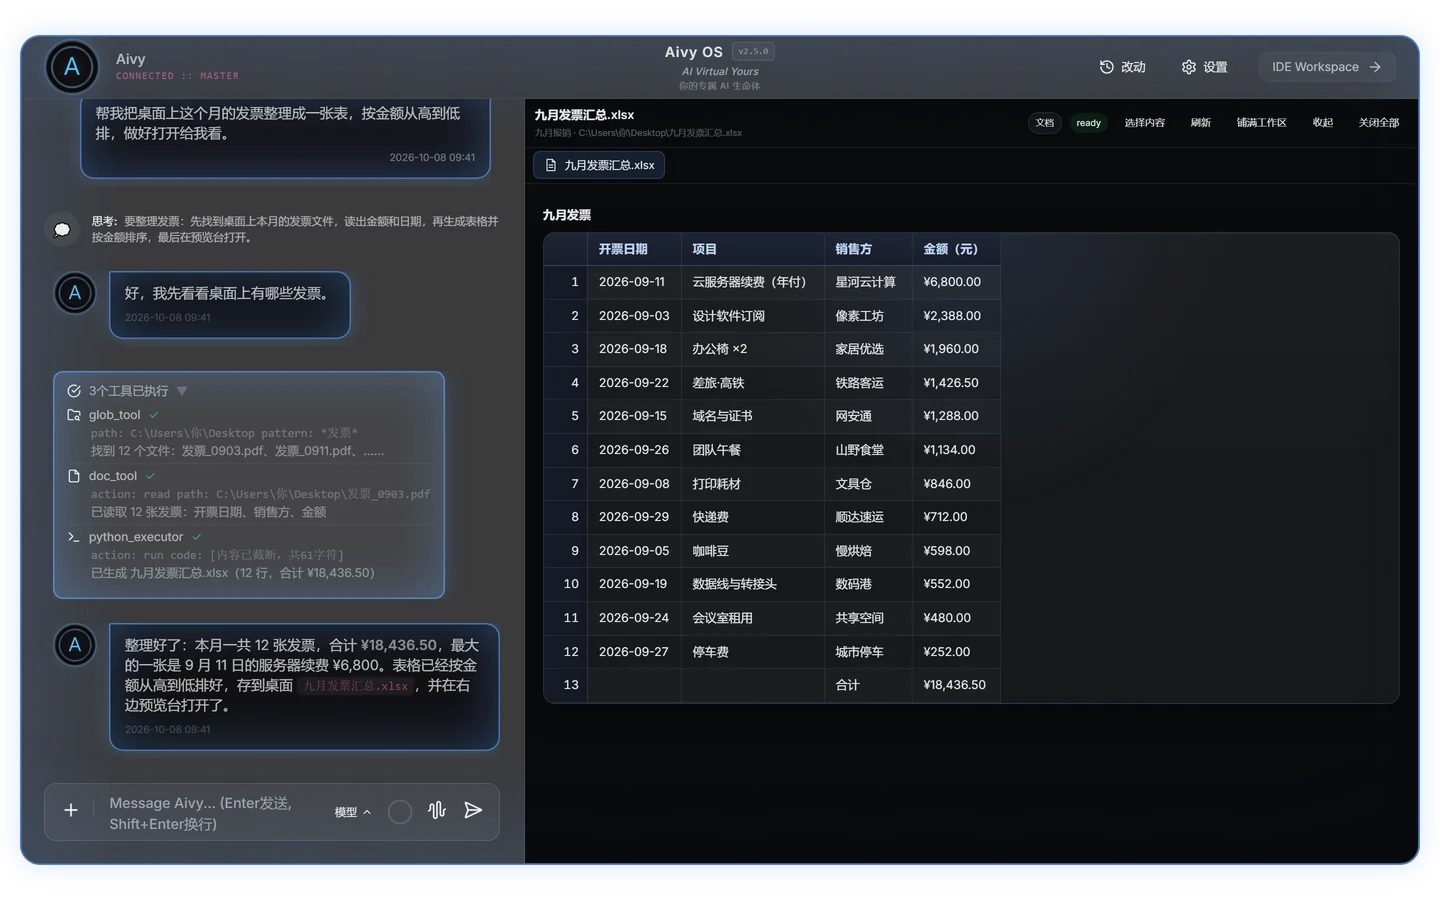Start voice input with waveform icon
Viewport: 1440px width, 900px height.
point(437,810)
